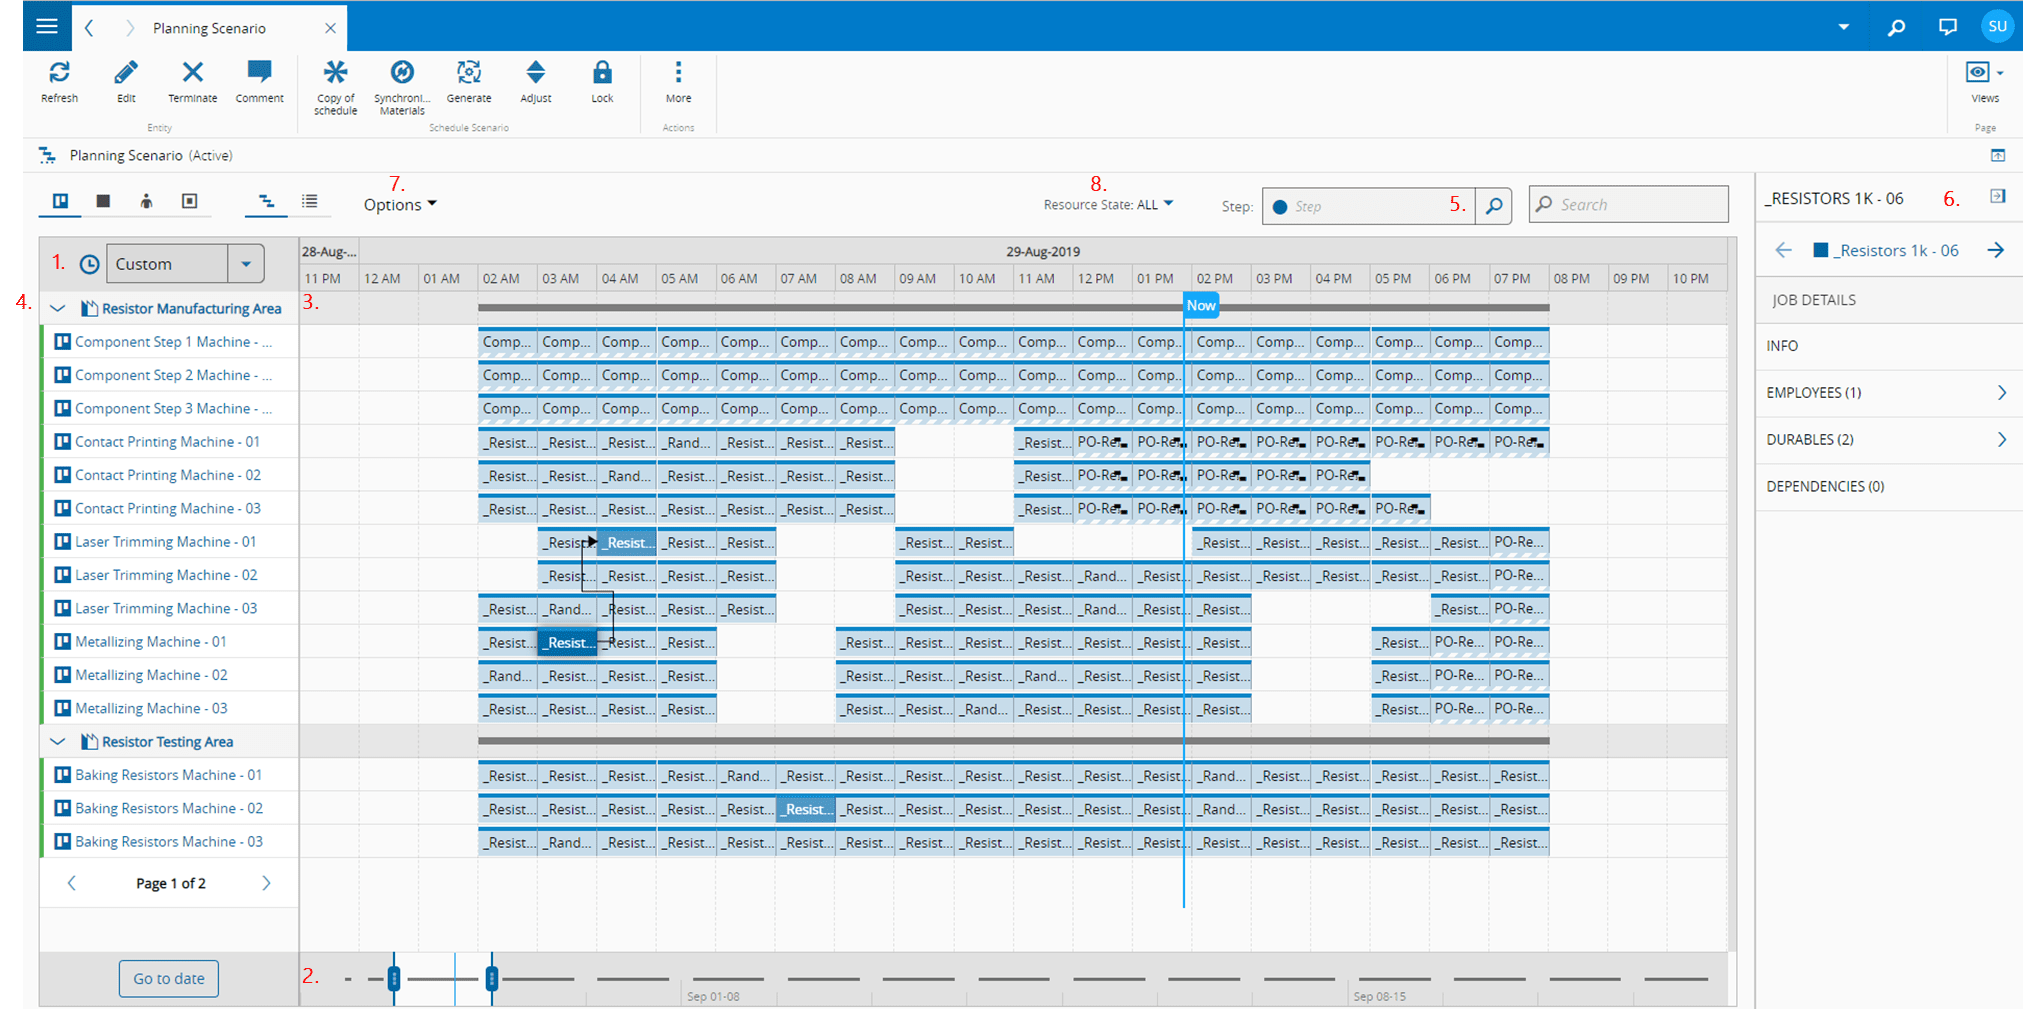Expand the EMPLOYEES (1) section
The width and height of the screenshot is (2023, 1009).
[x=2001, y=393]
